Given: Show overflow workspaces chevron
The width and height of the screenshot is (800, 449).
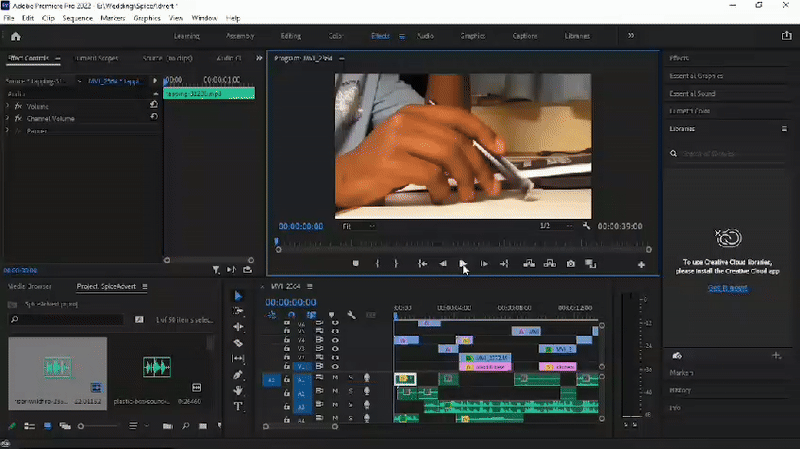Looking at the screenshot, I should coord(631,36).
